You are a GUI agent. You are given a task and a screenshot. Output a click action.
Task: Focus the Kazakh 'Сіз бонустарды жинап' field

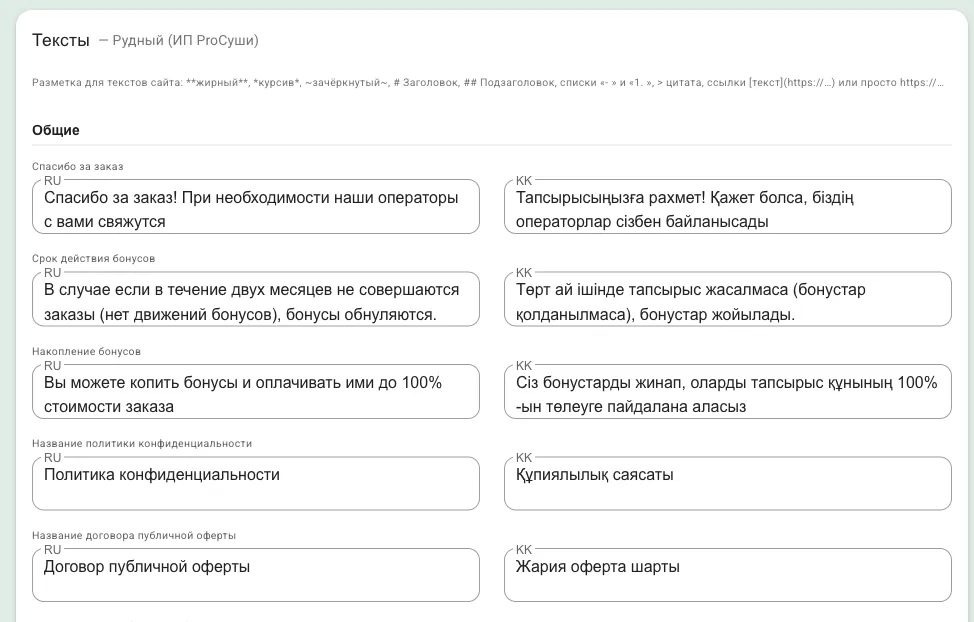tap(727, 391)
